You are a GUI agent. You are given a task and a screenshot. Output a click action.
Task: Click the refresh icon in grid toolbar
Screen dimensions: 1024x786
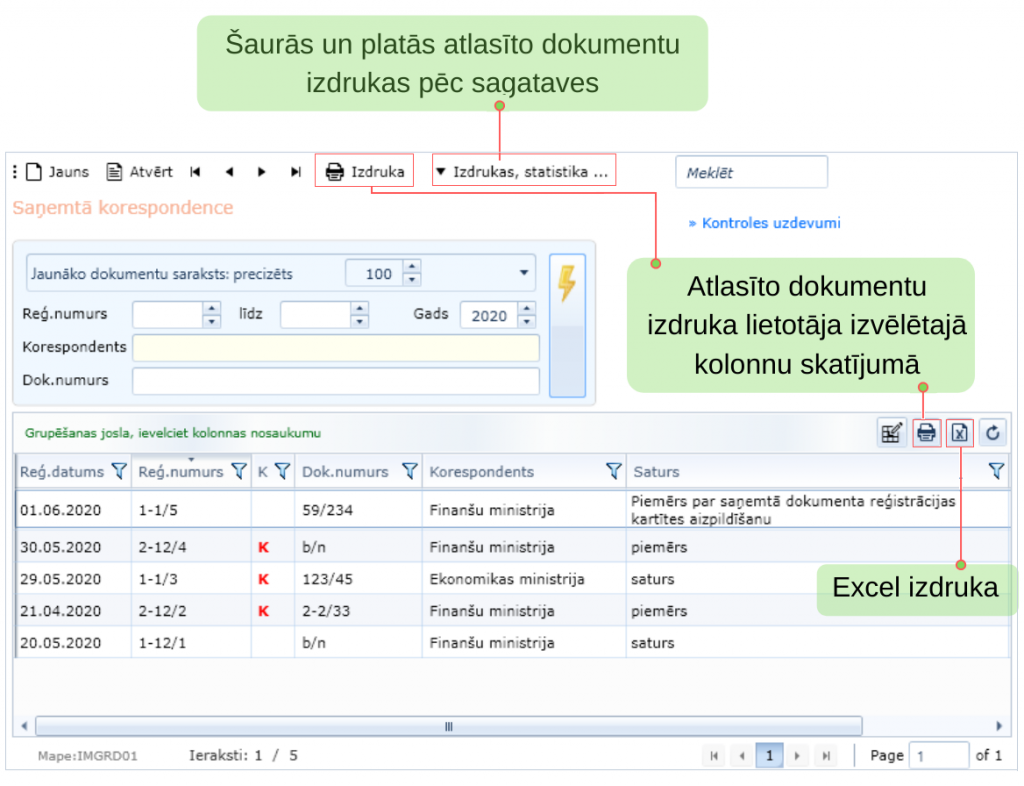992,433
